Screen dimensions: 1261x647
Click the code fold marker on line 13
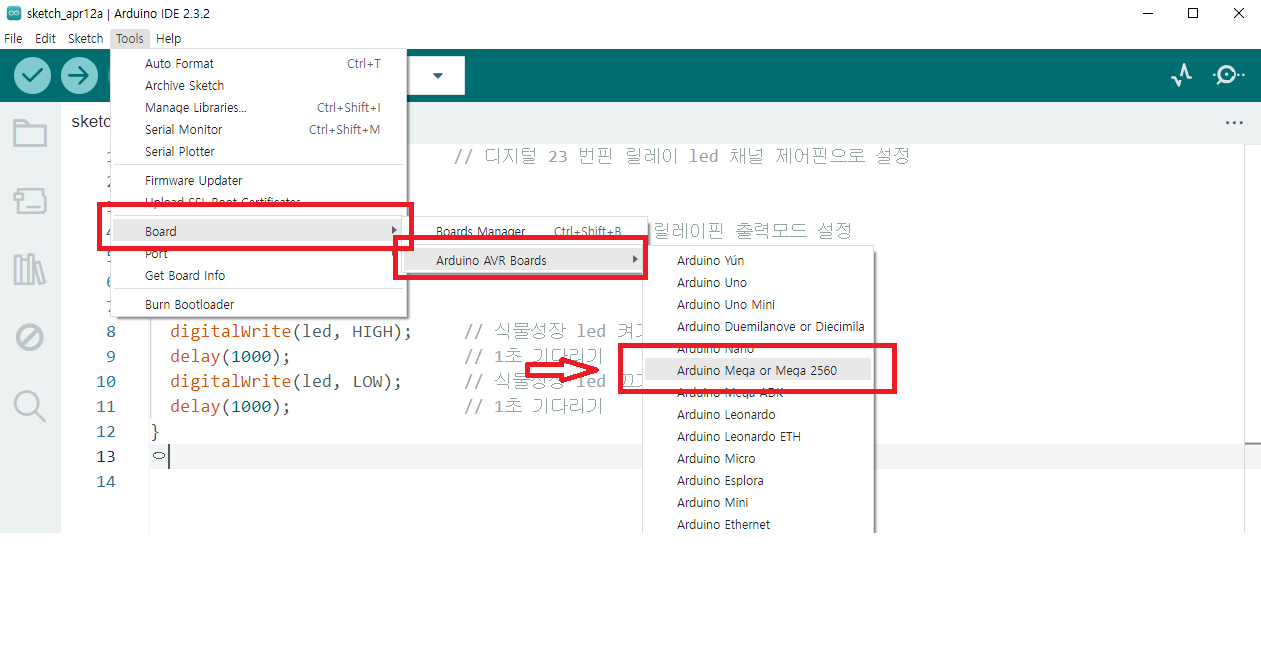[158, 456]
